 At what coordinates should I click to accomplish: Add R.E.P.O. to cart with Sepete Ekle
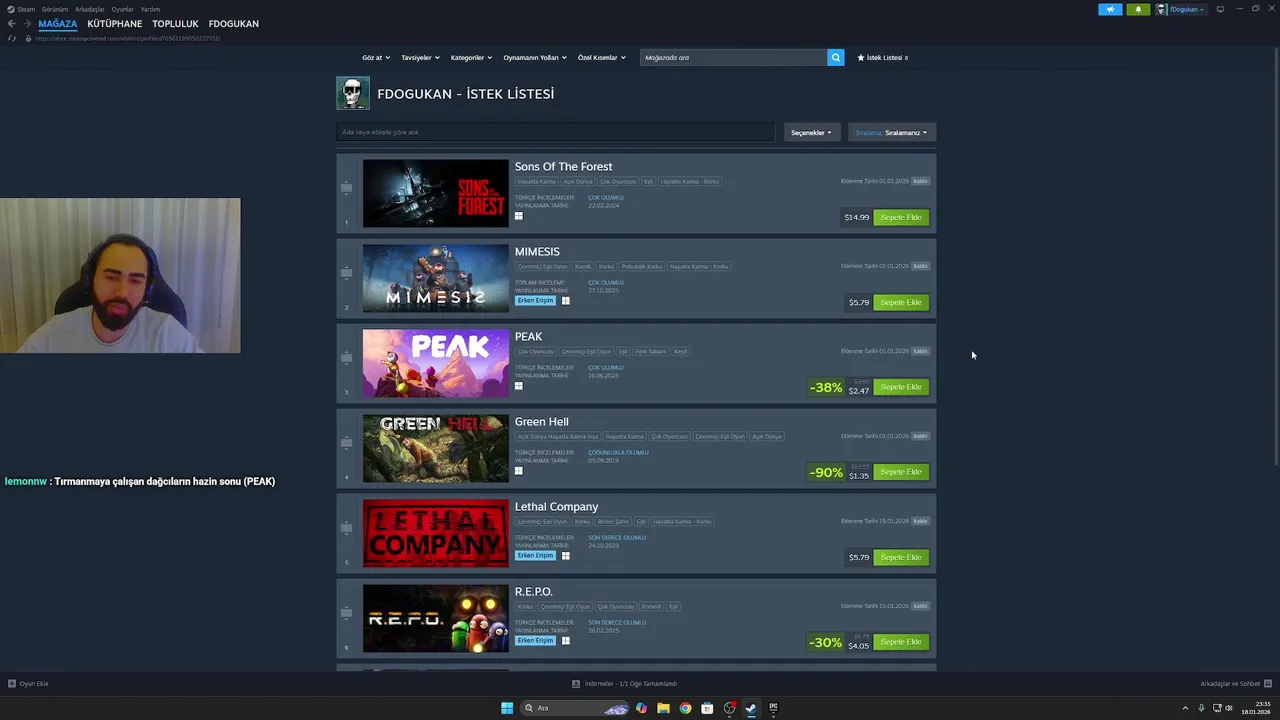(901, 642)
